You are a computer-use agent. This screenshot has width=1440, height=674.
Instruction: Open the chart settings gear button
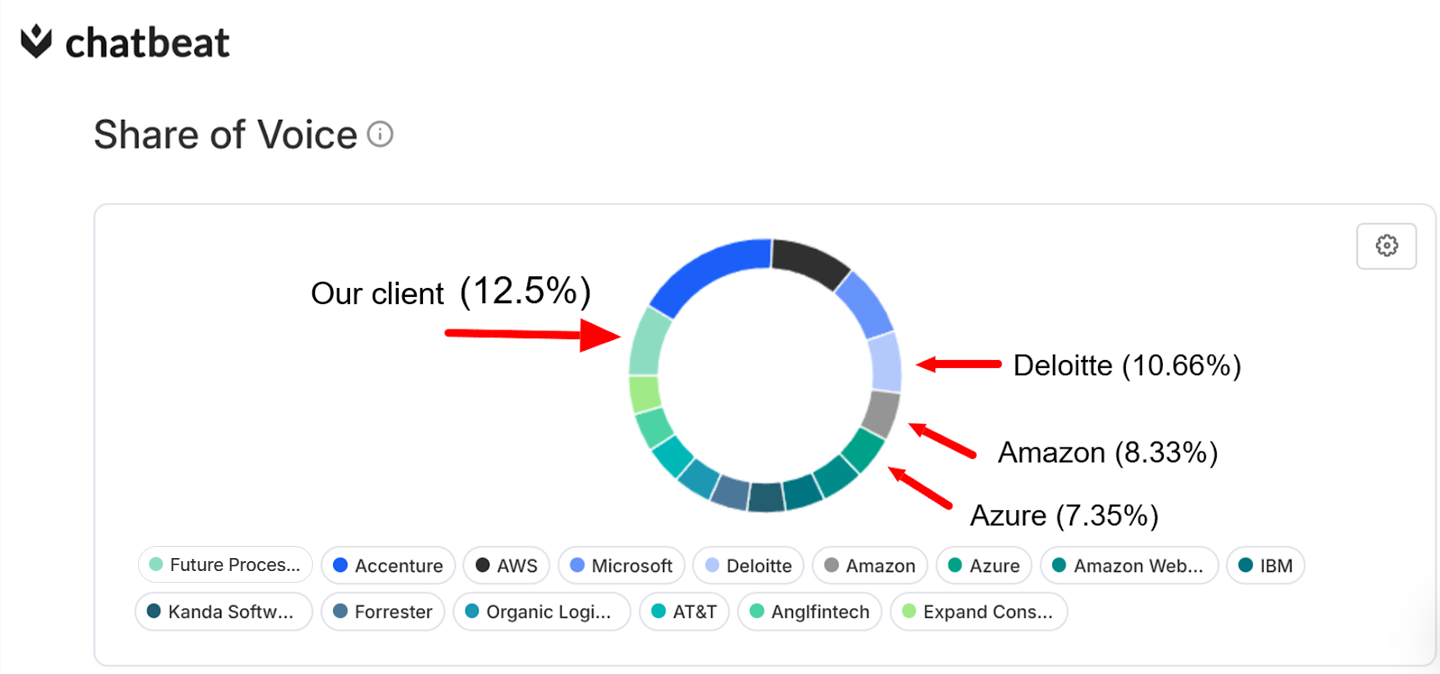tap(1386, 246)
